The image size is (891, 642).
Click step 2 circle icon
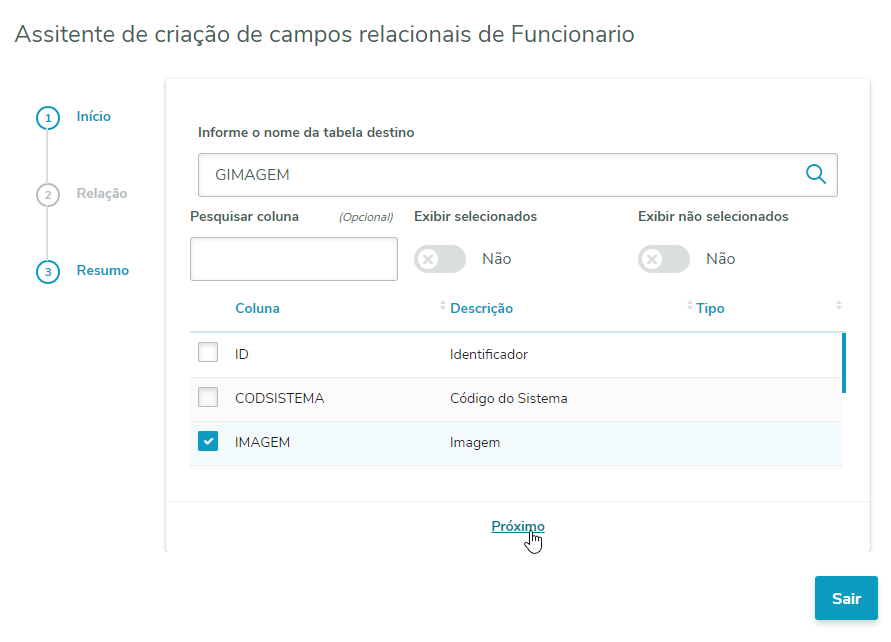(47, 195)
